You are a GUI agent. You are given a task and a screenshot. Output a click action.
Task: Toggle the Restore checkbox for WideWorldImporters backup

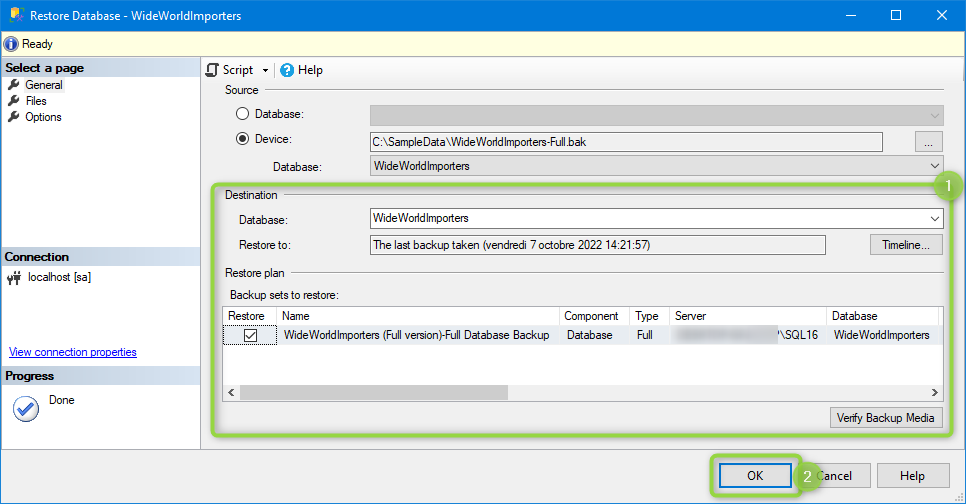coord(250,335)
